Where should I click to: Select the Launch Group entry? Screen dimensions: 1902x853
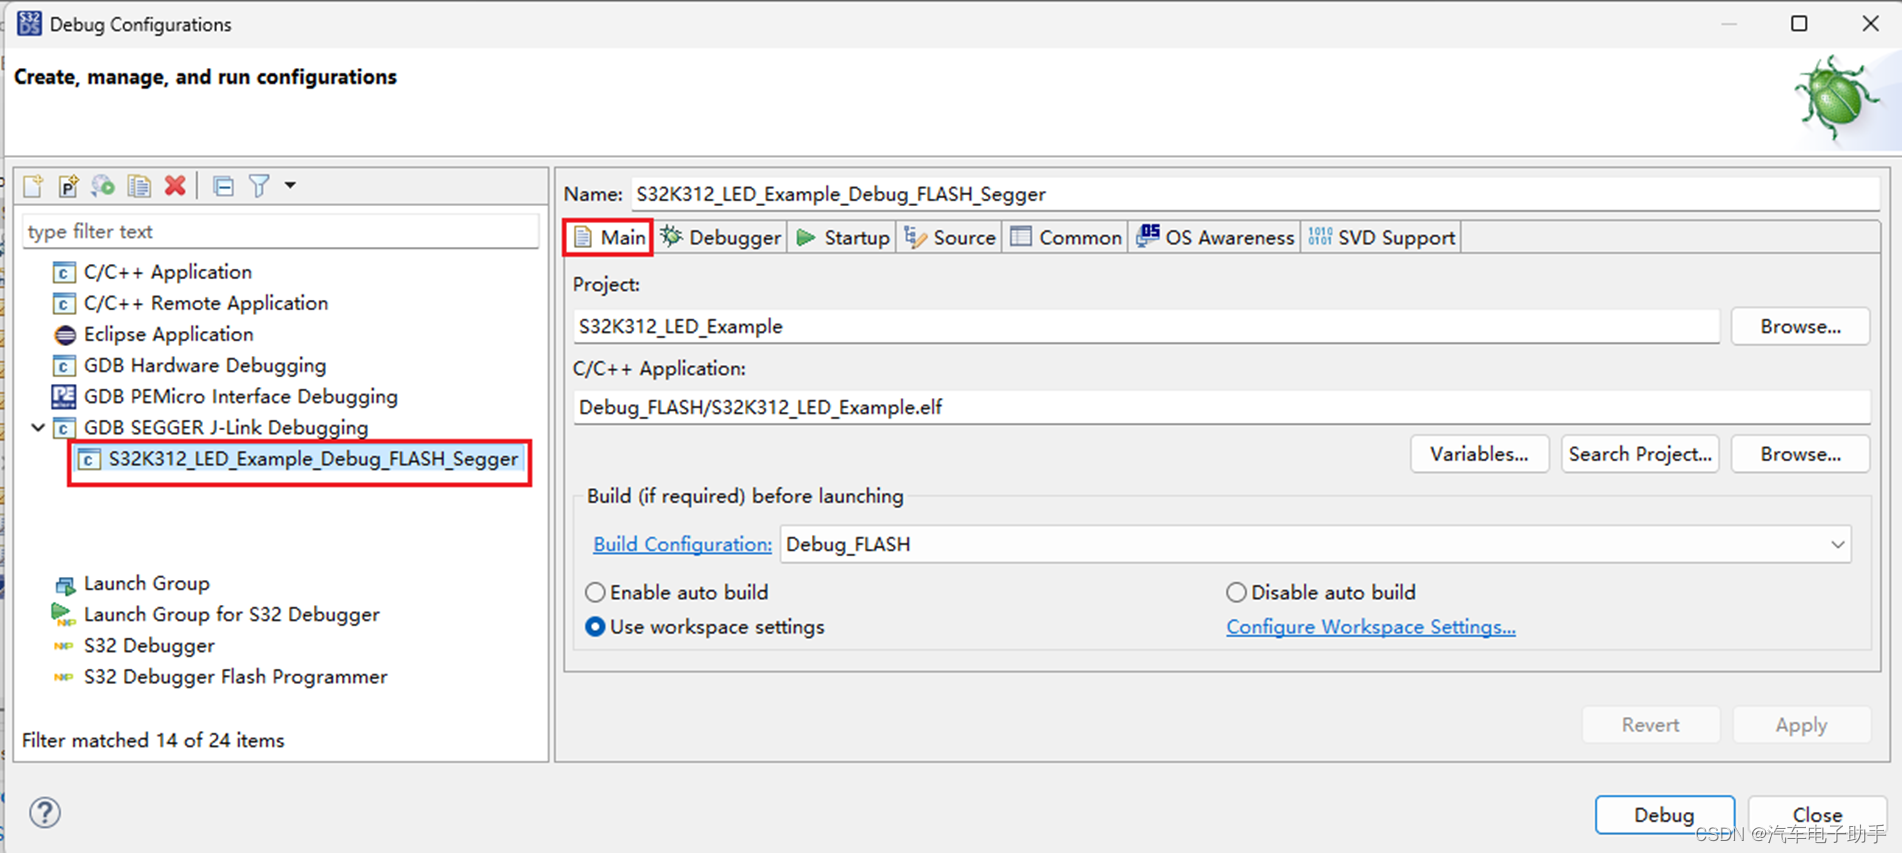146,583
